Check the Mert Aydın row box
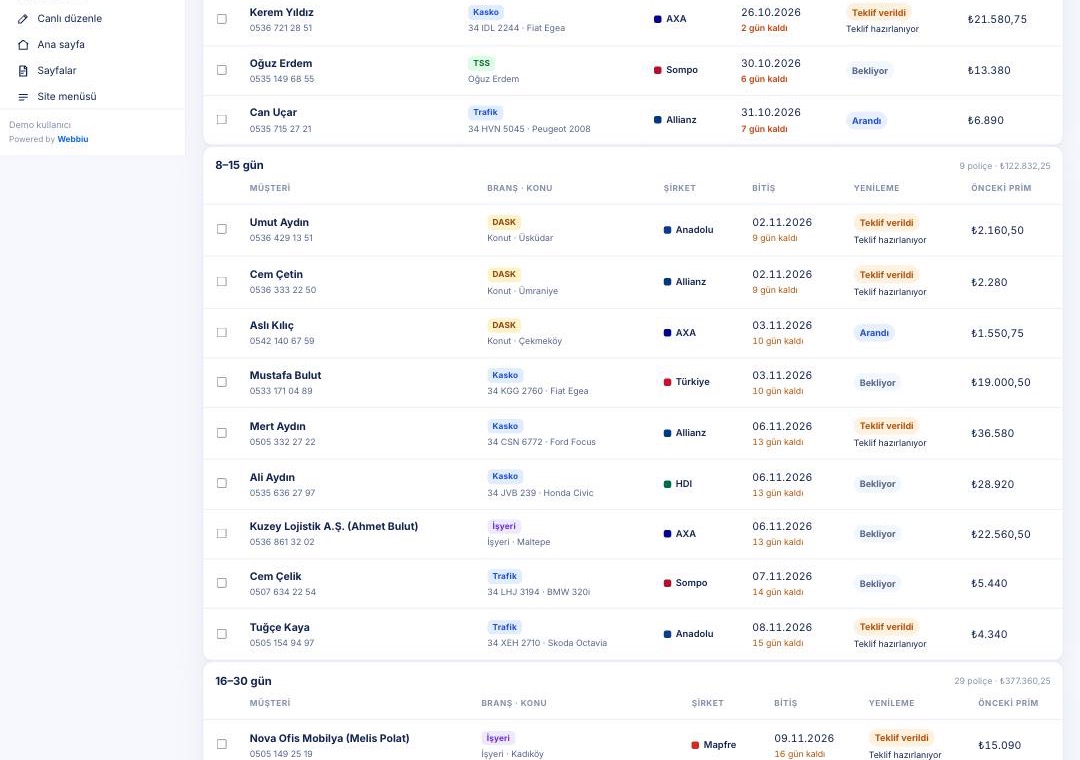Image resolution: width=1080 pixels, height=760 pixels. coord(222,433)
